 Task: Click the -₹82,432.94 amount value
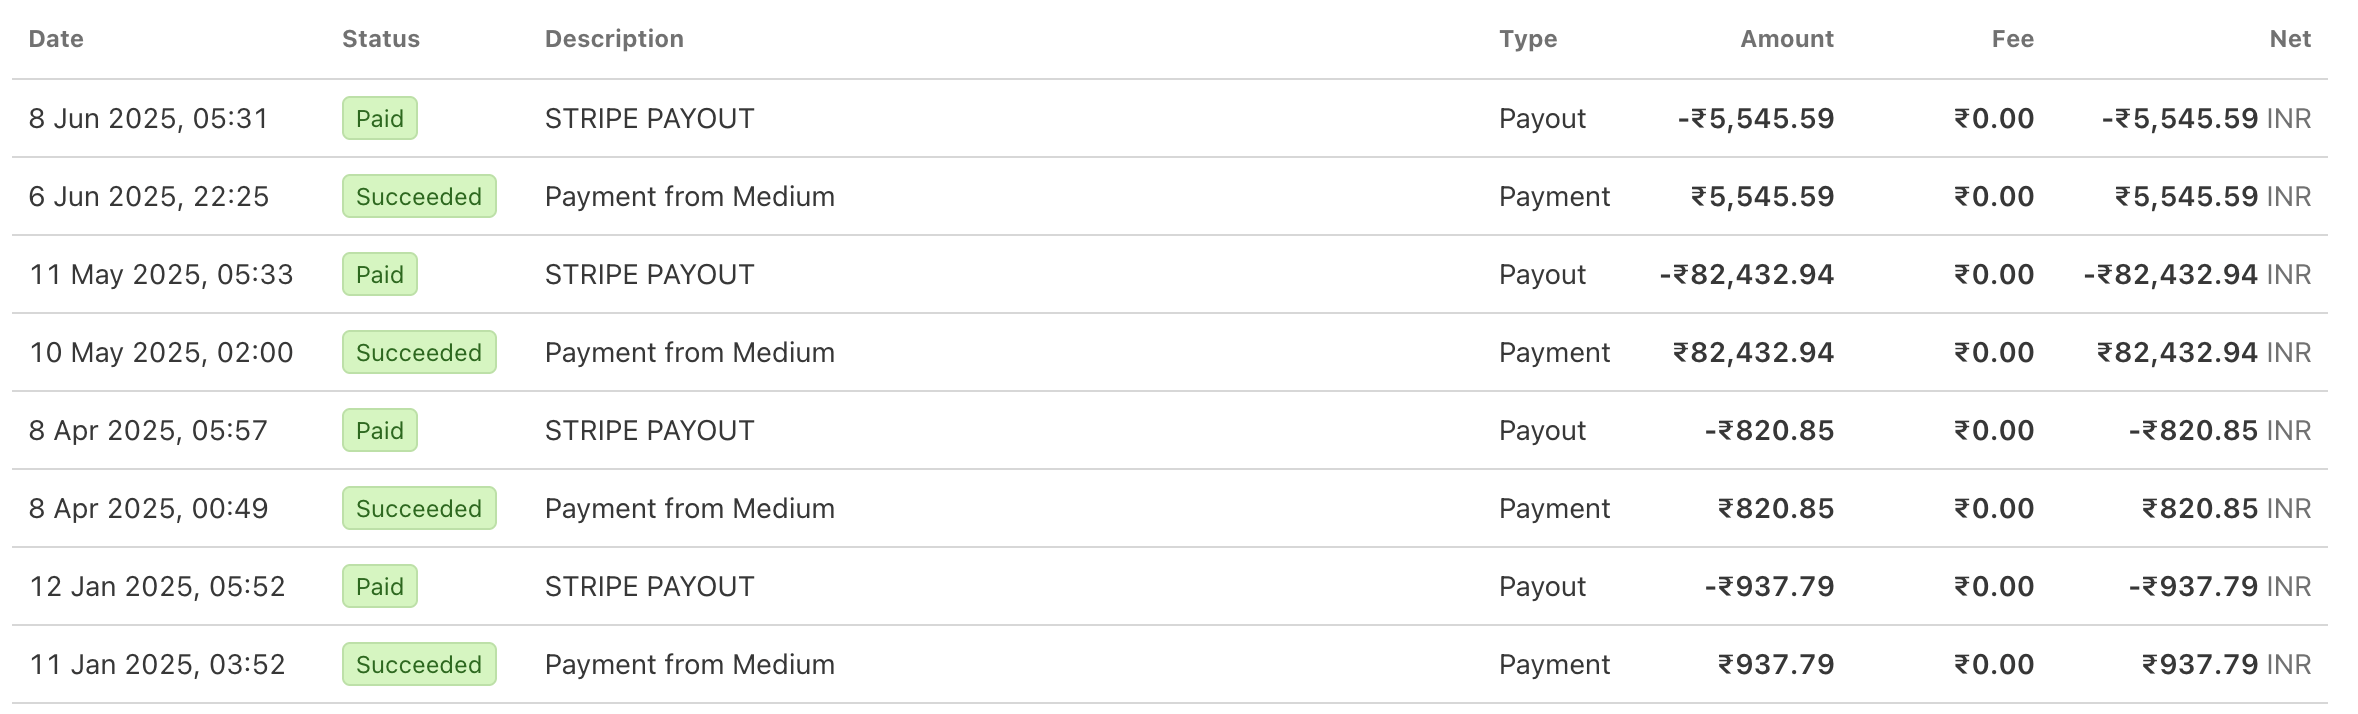pyautogui.click(x=1746, y=274)
